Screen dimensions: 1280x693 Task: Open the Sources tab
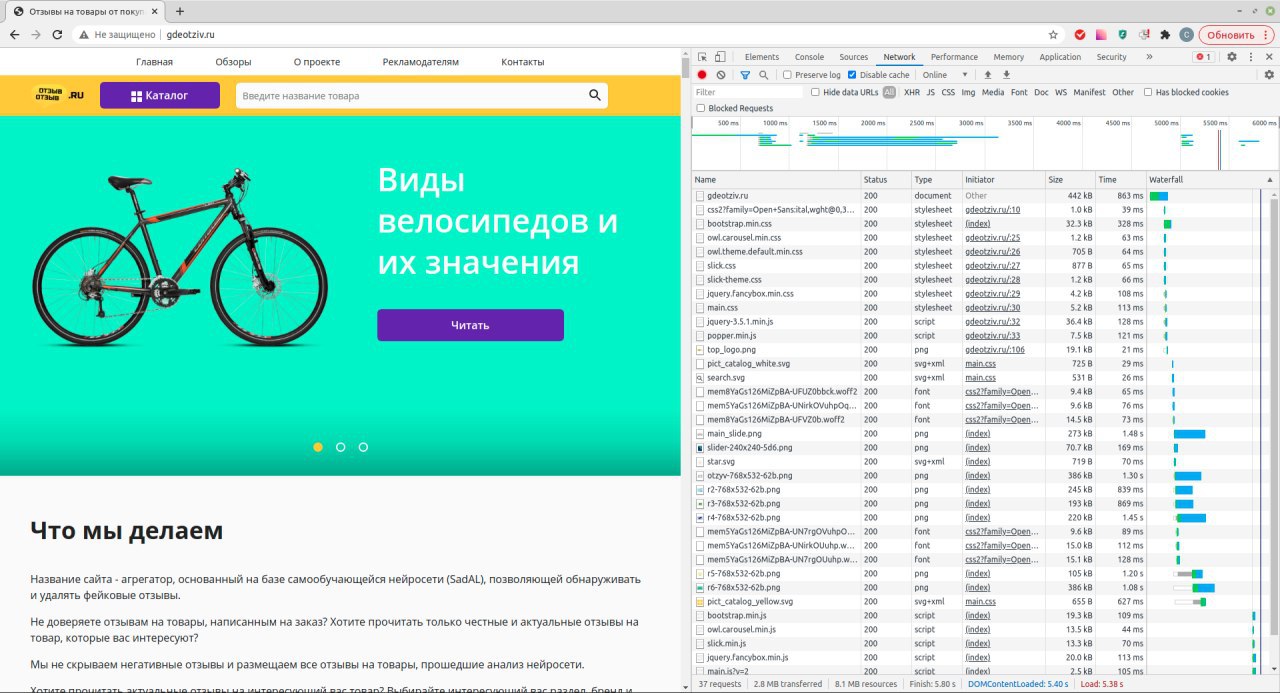click(853, 57)
